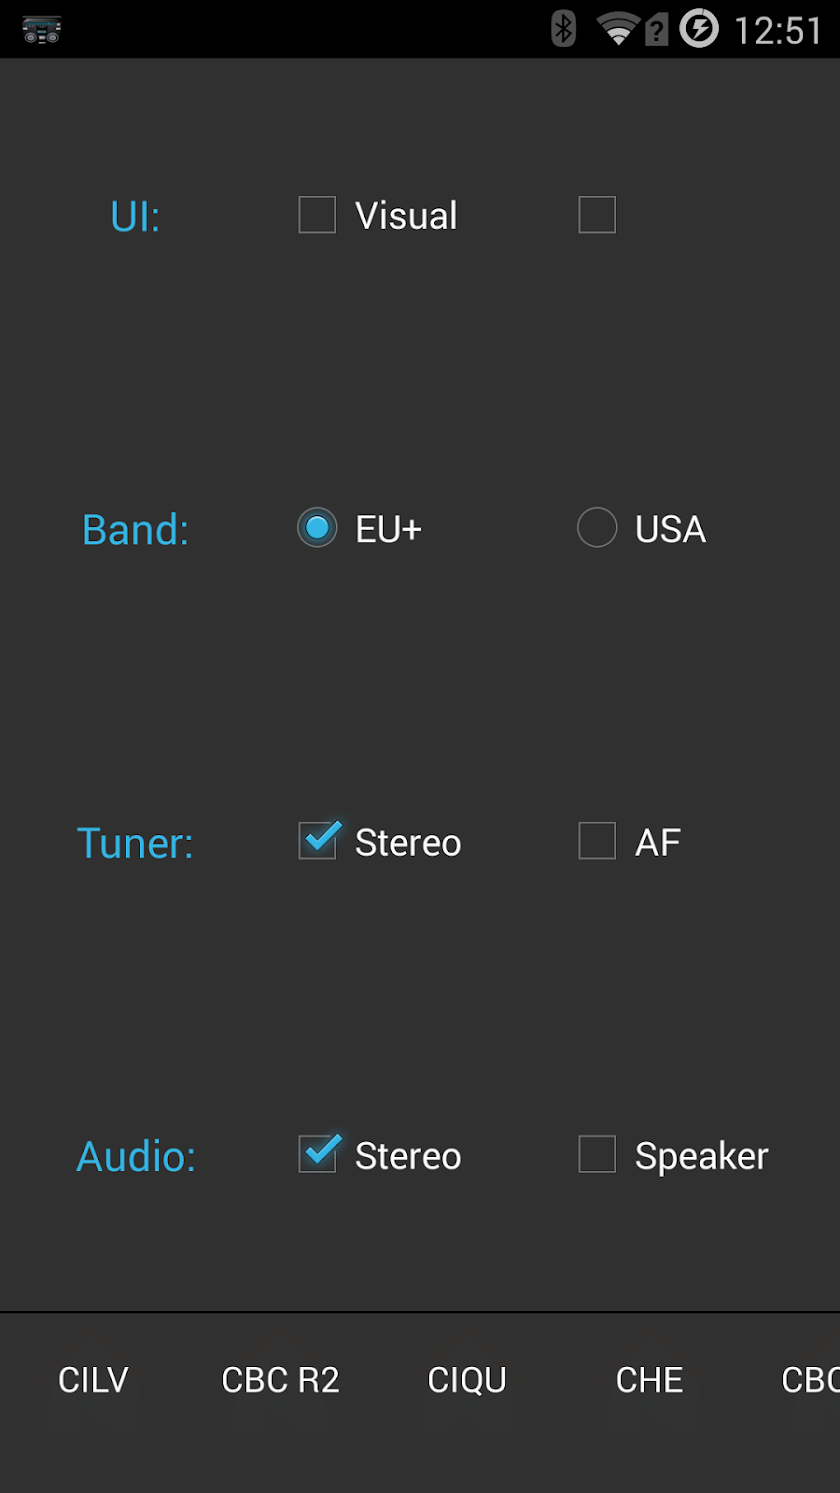Choose the CIQU preset station
The width and height of the screenshot is (840, 1493).
pos(467,1380)
